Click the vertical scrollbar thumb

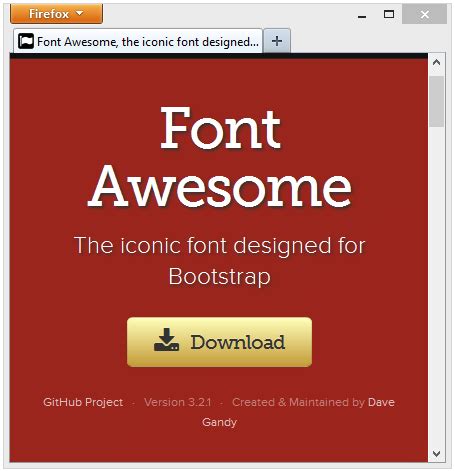(x=436, y=101)
